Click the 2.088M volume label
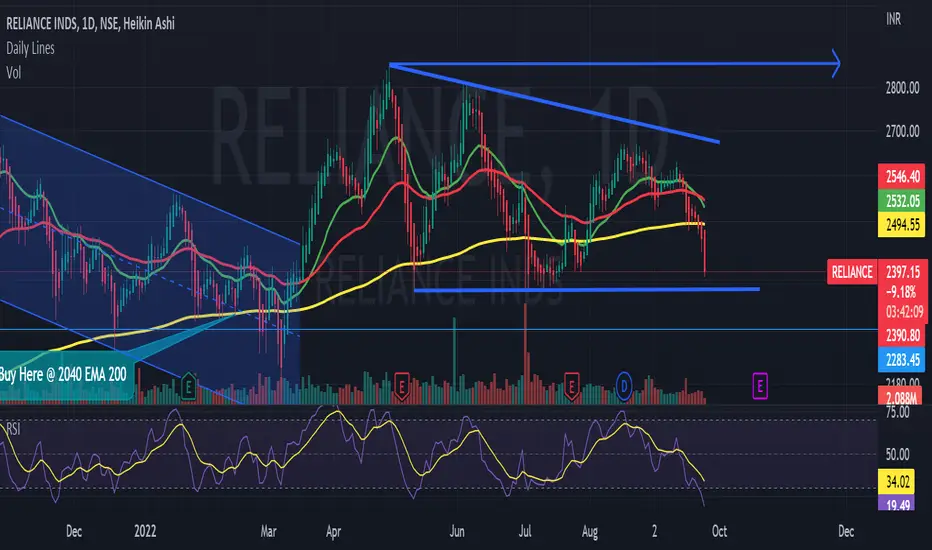Viewport: 932px width, 550px height. tap(901, 397)
